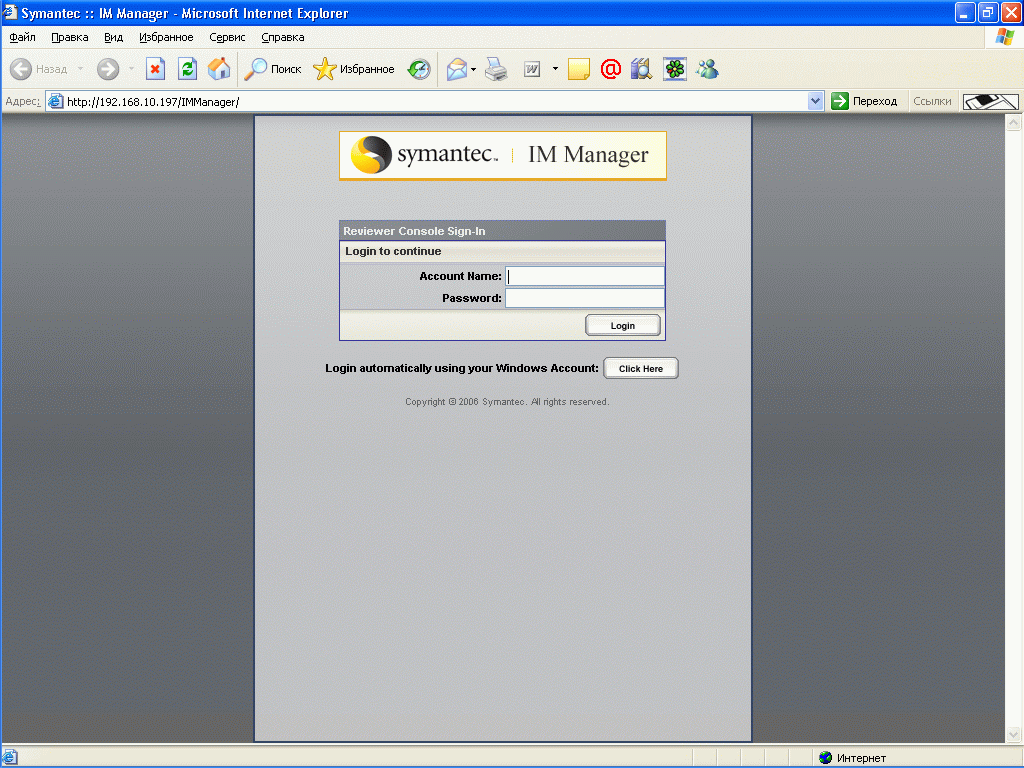Click the Login button

622,325
